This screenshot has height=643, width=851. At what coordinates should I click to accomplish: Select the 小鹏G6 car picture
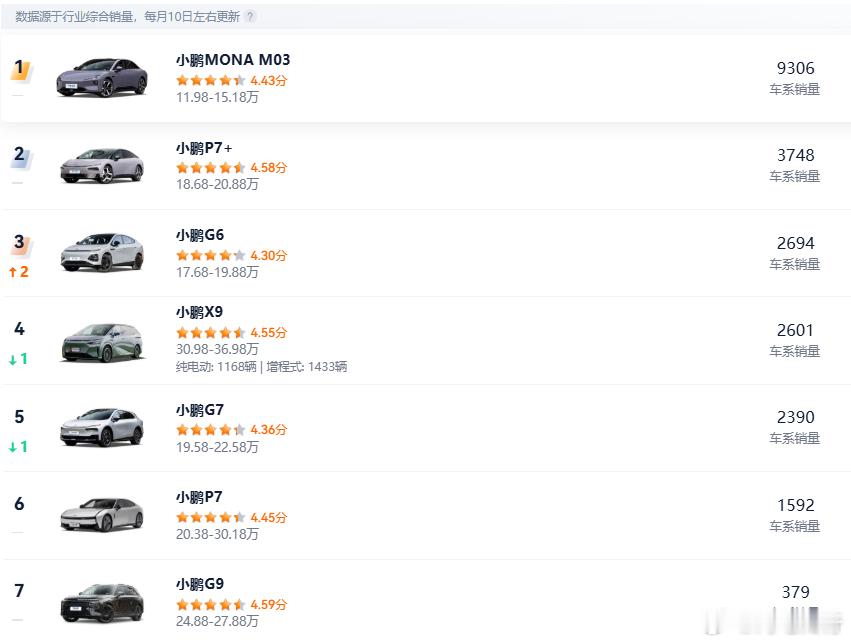tap(101, 252)
